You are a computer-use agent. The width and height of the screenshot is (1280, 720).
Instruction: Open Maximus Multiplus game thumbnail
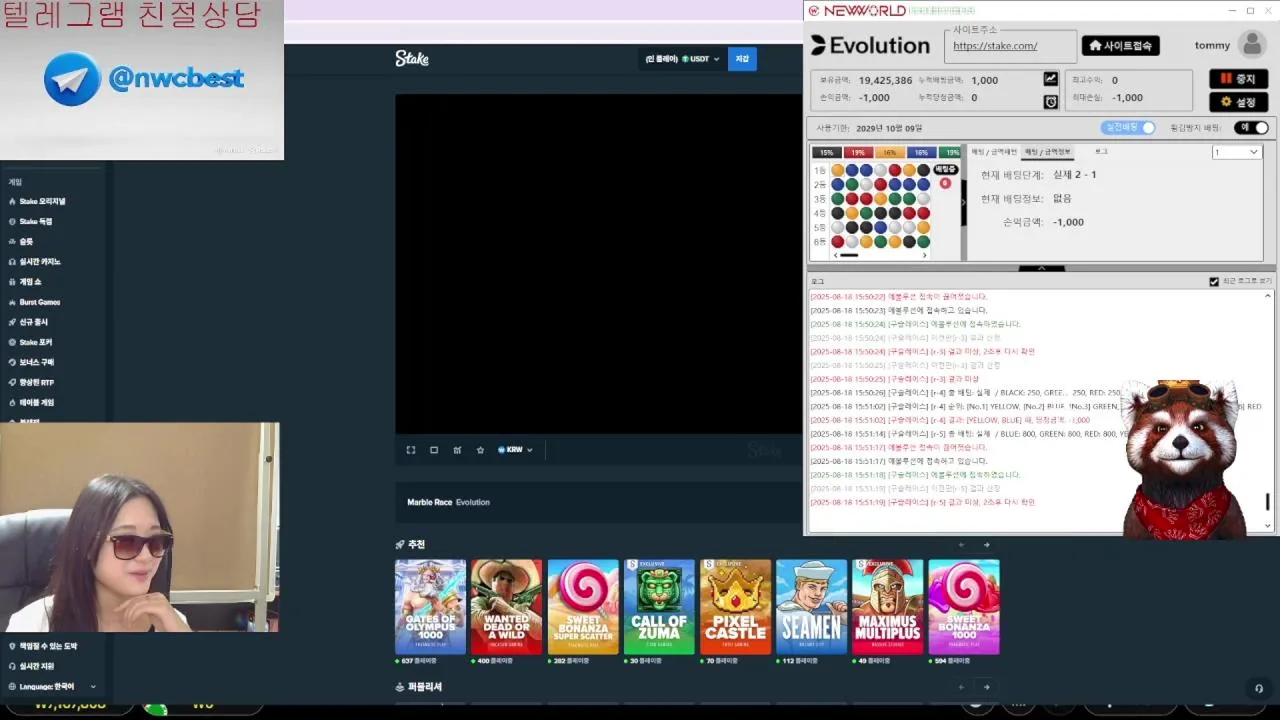click(x=887, y=607)
